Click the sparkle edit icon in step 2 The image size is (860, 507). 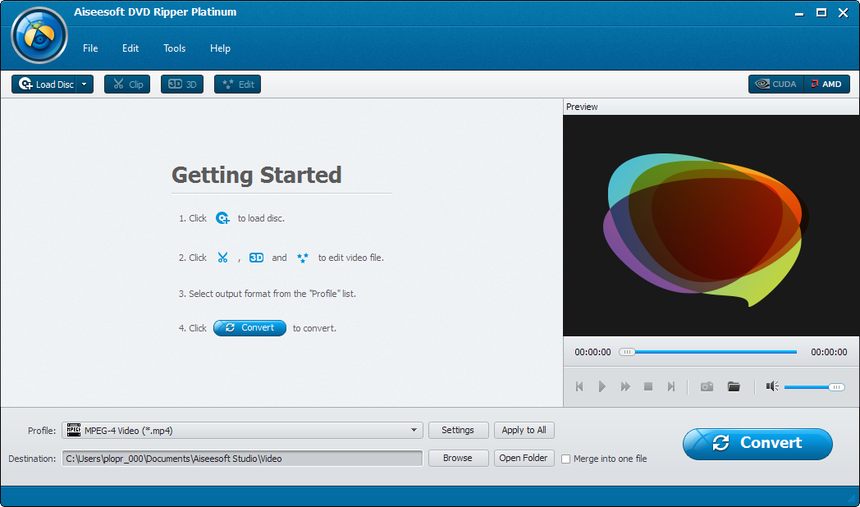(x=302, y=257)
